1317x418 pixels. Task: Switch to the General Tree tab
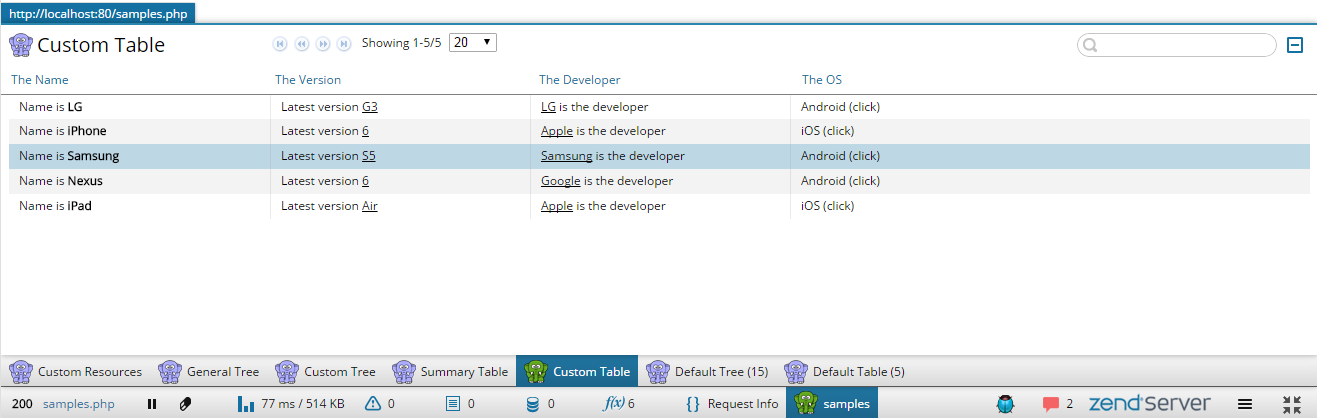point(208,371)
